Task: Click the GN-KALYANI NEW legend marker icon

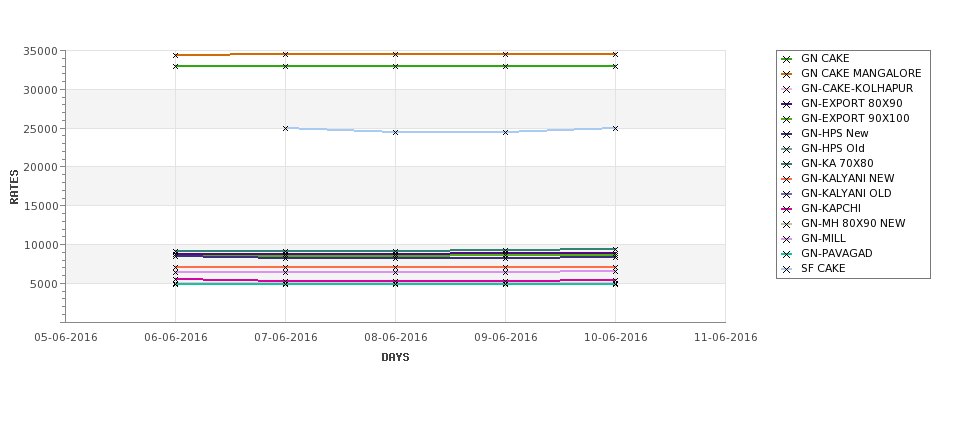Action: point(786,179)
